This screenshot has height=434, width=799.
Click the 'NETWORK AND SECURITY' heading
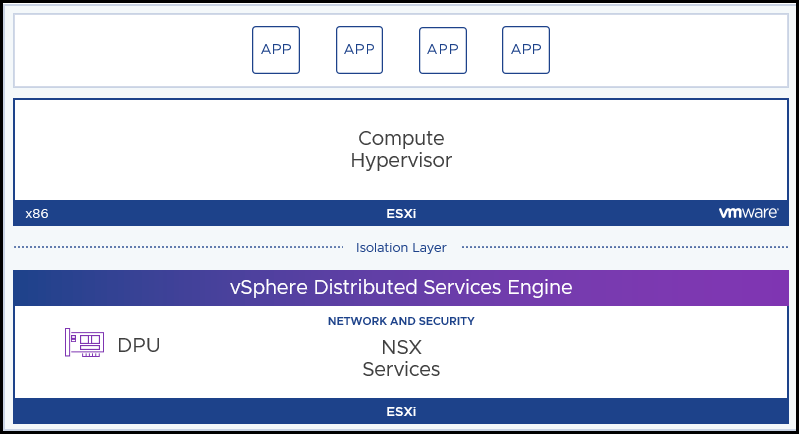401,321
